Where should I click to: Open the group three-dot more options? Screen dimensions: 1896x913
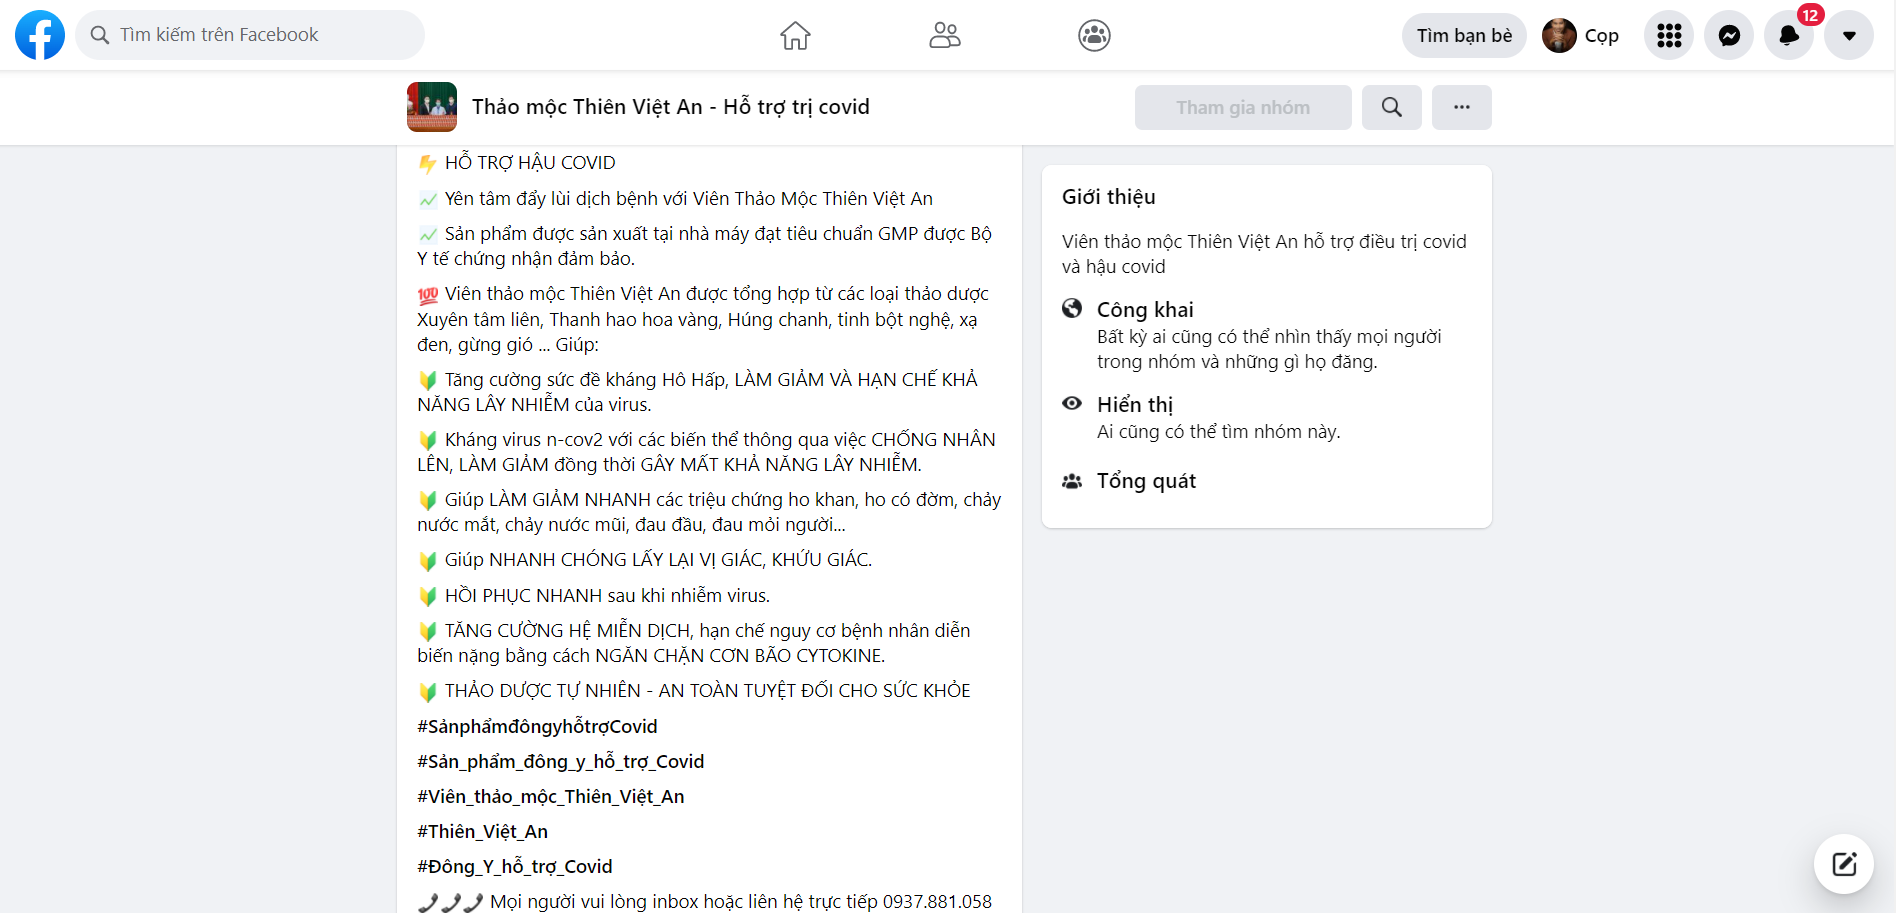[1462, 107]
